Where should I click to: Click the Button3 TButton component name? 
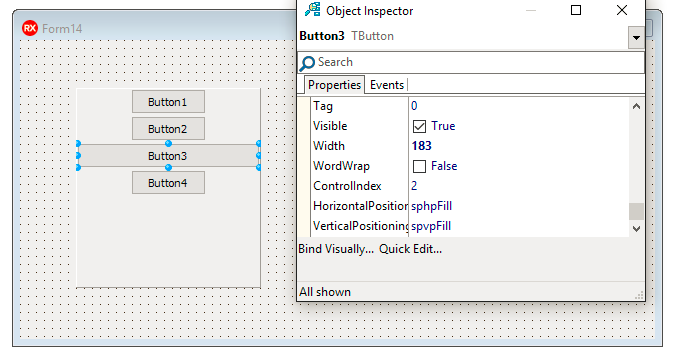(346, 36)
